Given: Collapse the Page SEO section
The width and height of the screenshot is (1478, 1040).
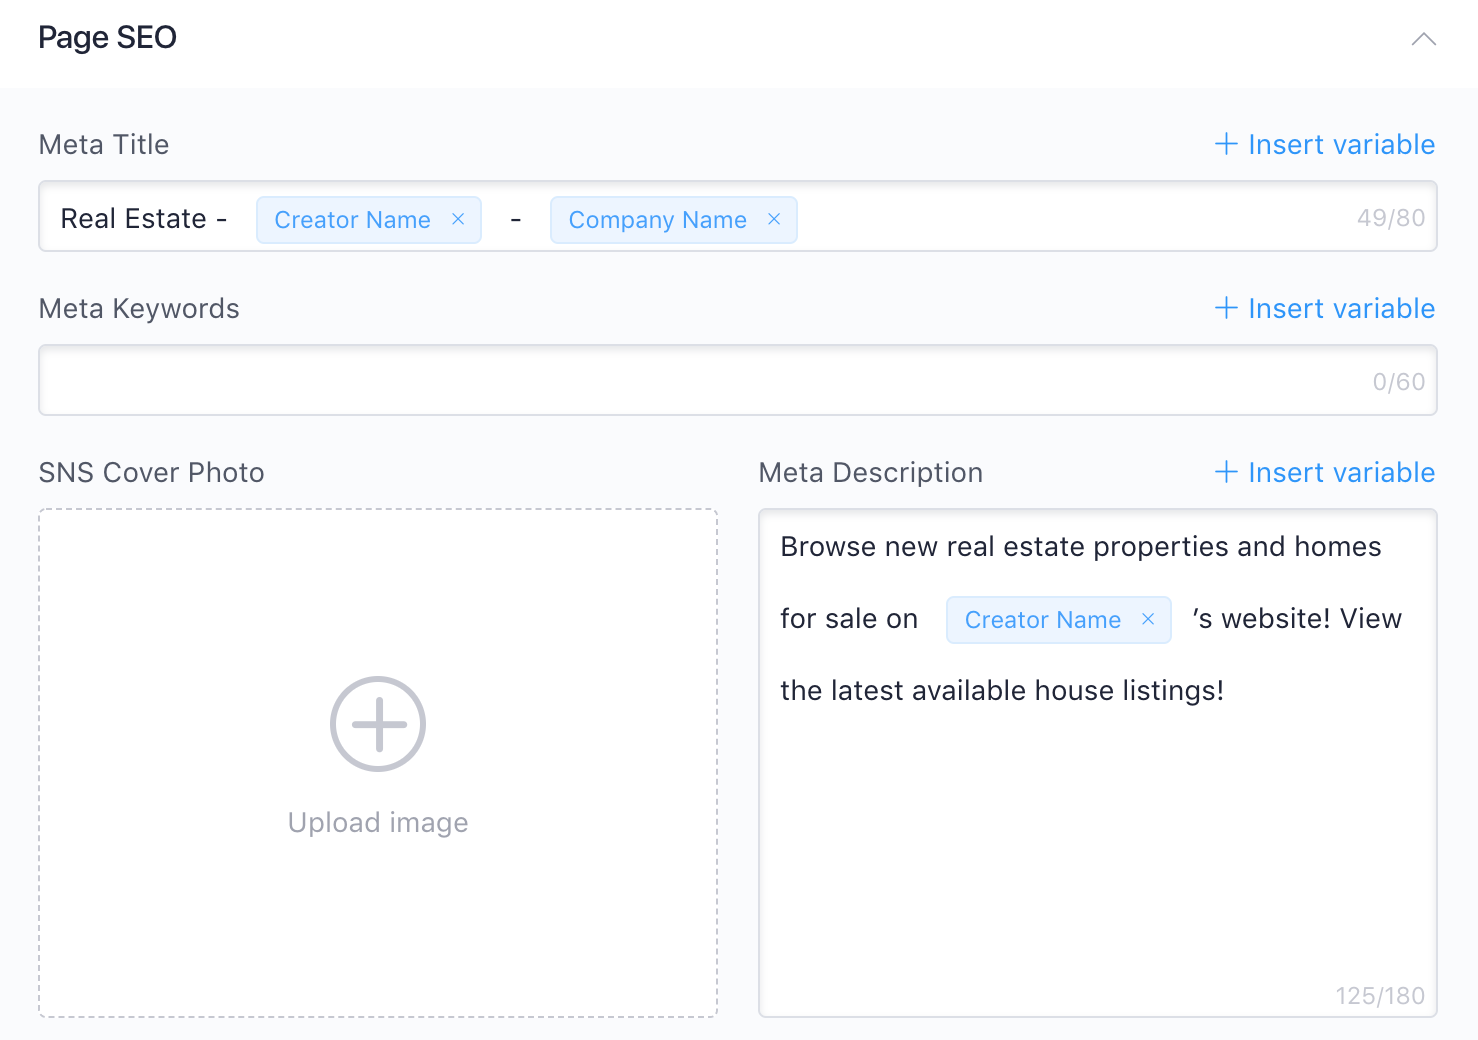Looking at the screenshot, I should (x=1423, y=38).
